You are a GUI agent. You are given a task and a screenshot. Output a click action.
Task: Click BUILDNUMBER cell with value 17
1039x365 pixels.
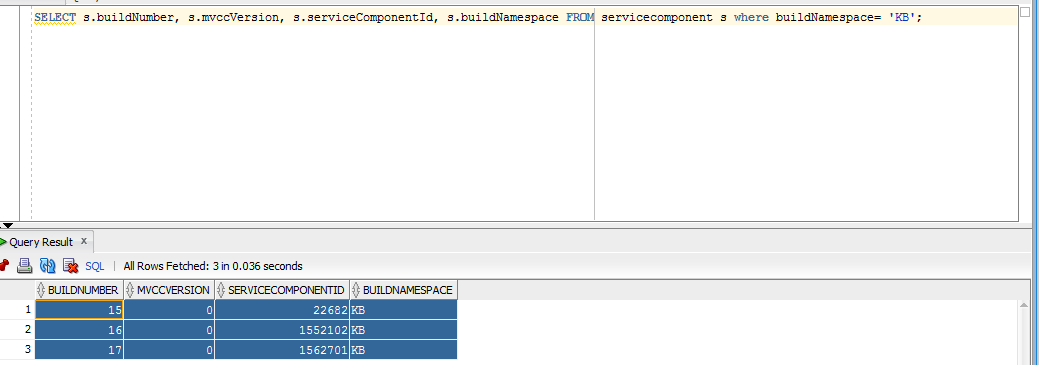pyautogui.click(x=79, y=349)
